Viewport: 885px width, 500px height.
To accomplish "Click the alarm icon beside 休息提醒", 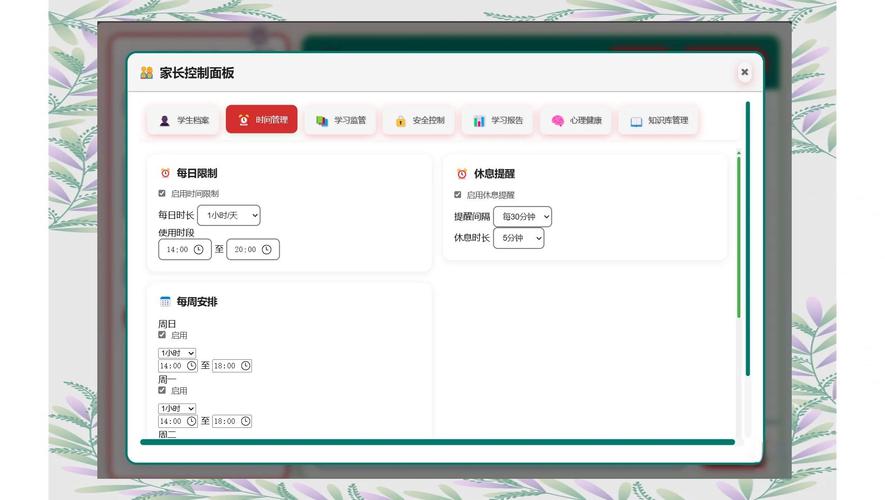I will [x=462, y=174].
